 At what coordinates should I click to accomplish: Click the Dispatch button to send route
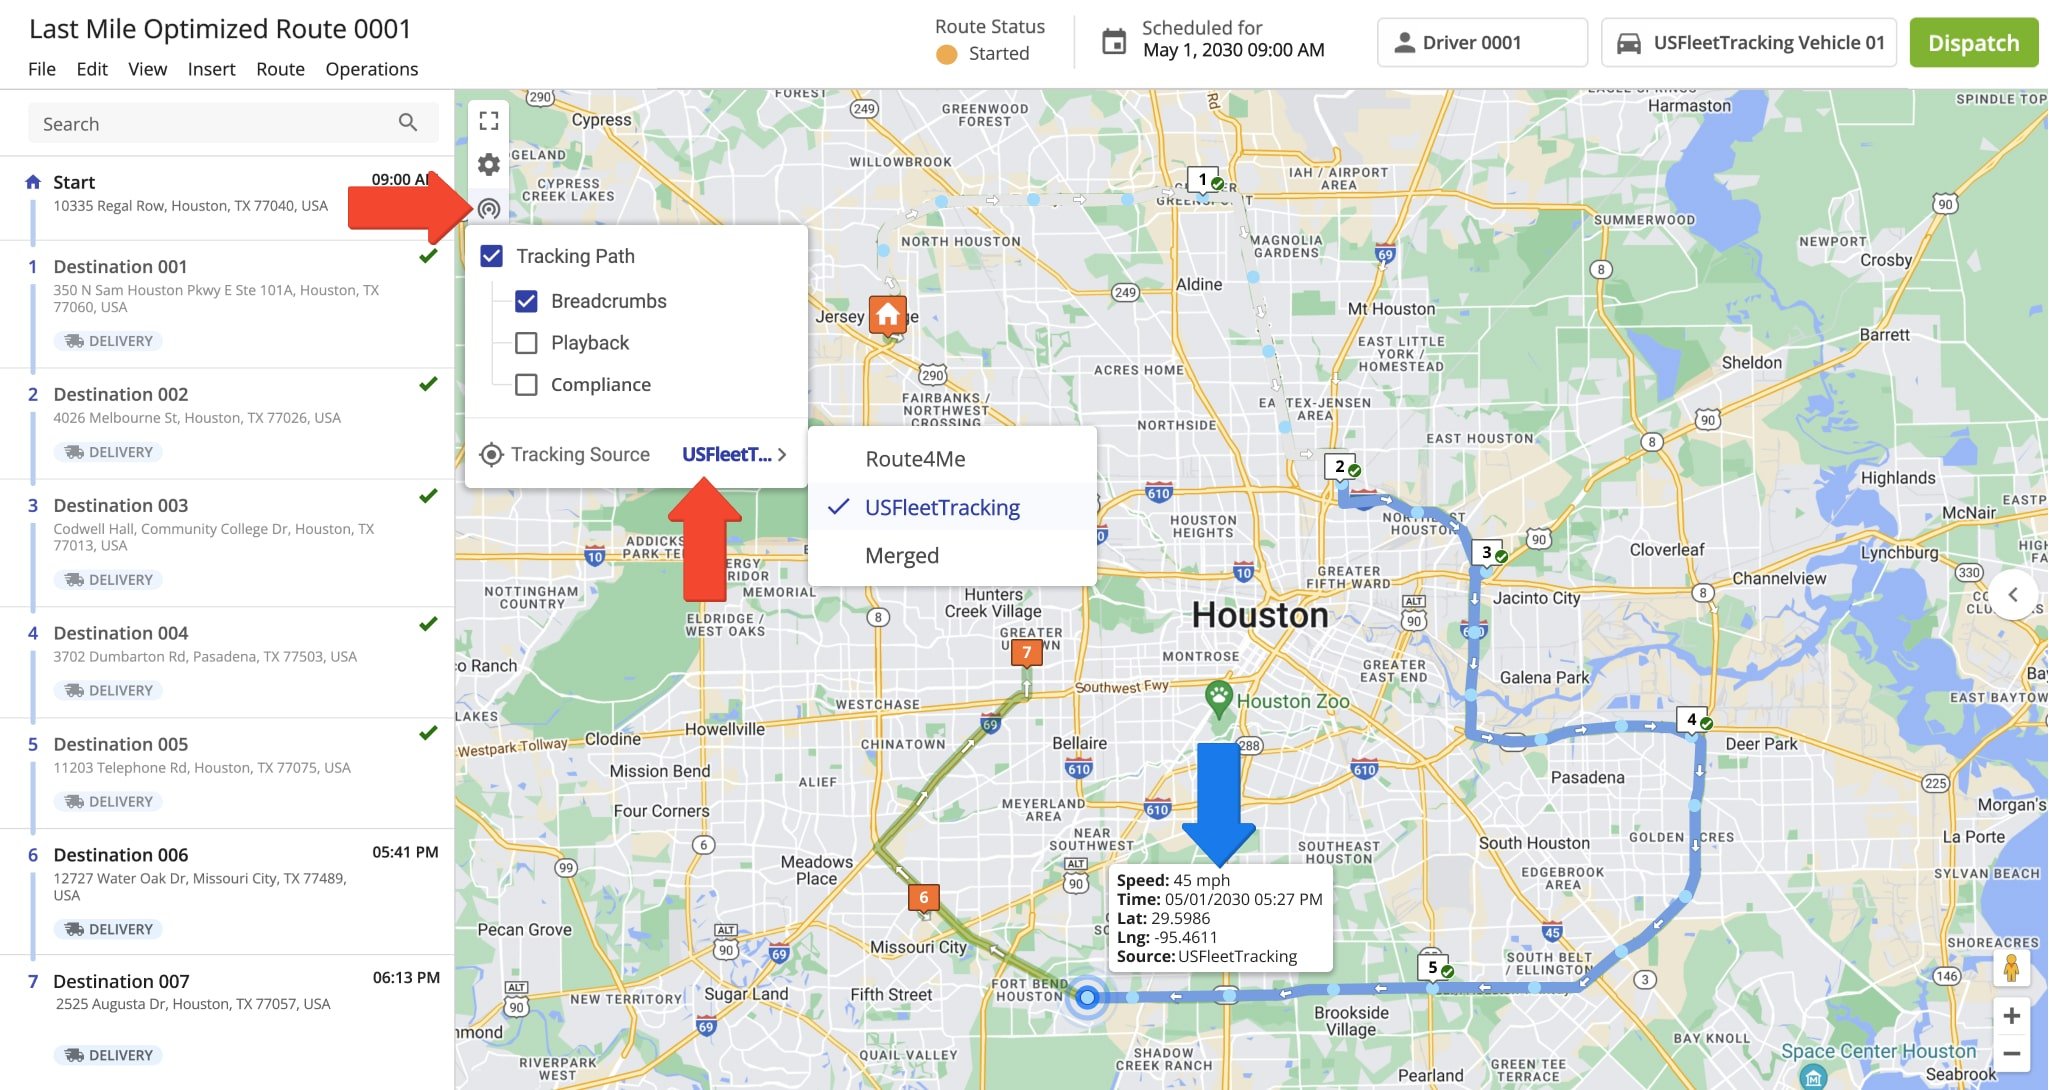1973,42
